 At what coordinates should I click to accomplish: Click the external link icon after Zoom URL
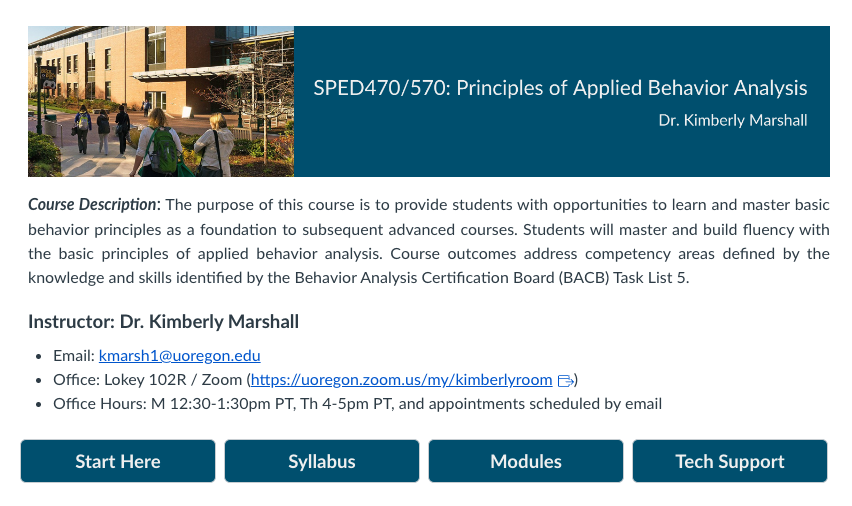pos(566,380)
